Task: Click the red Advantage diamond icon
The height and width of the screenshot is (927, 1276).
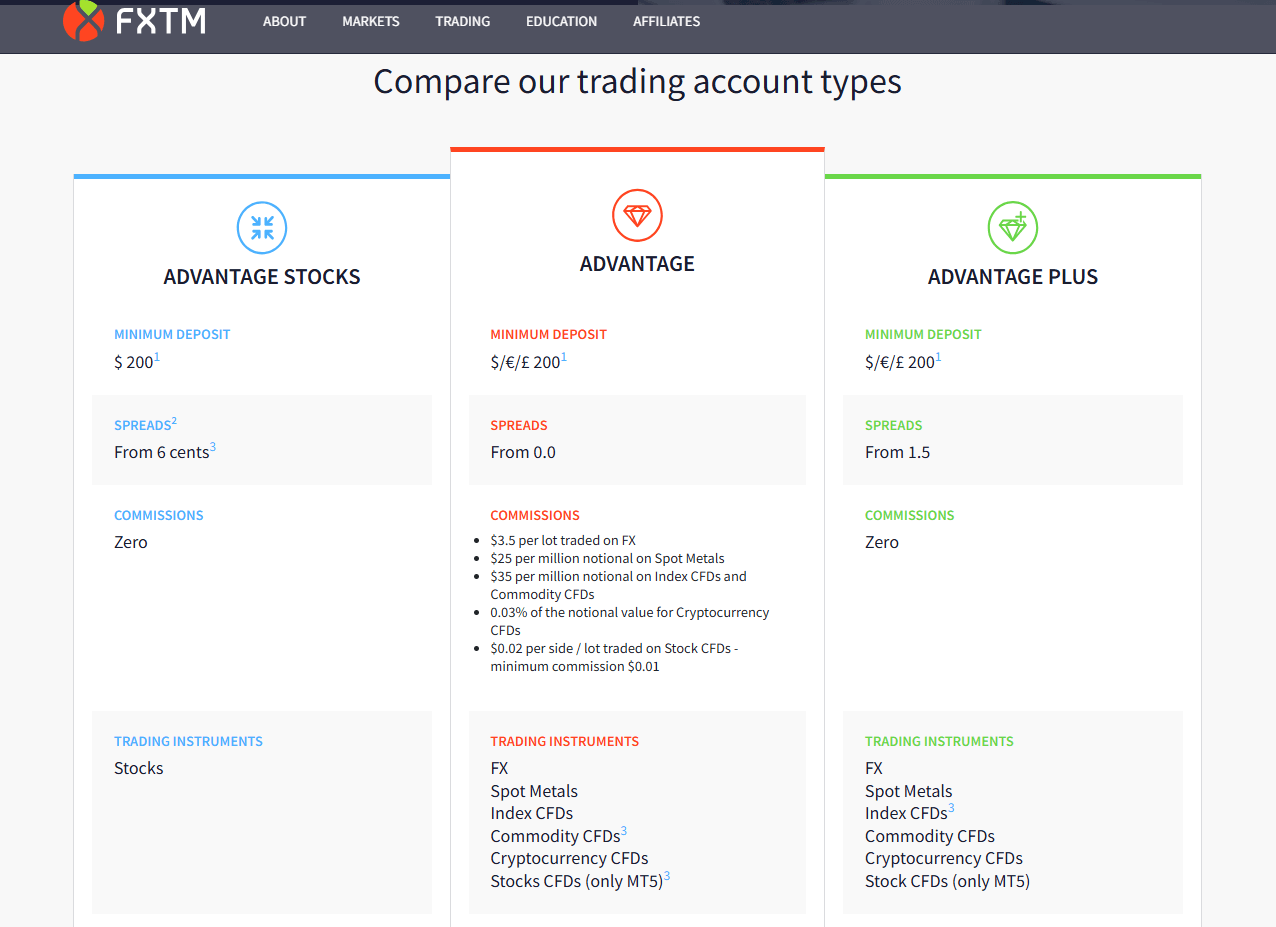Action: tap(637, 215)
